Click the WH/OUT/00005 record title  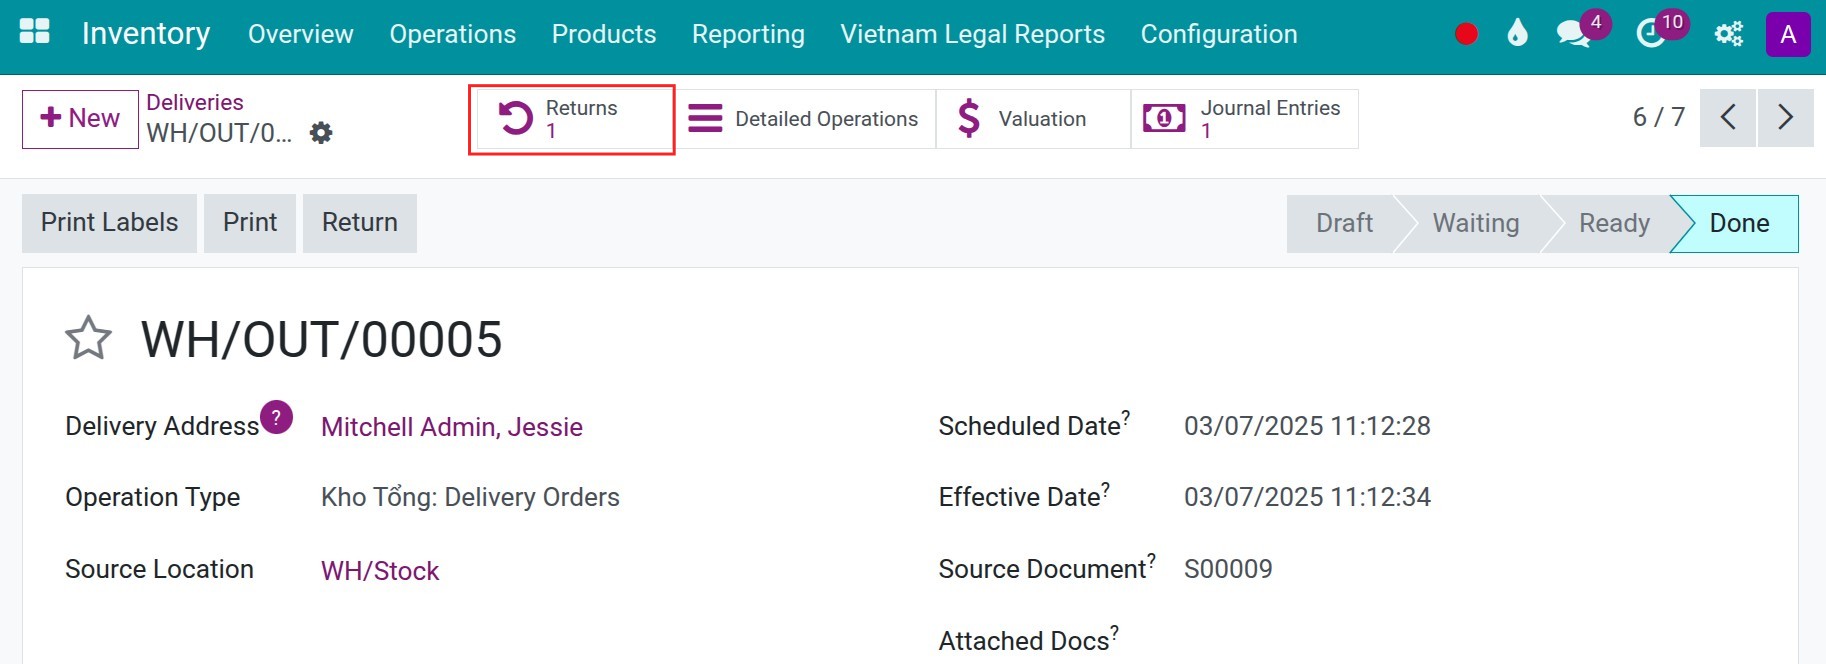321,339
